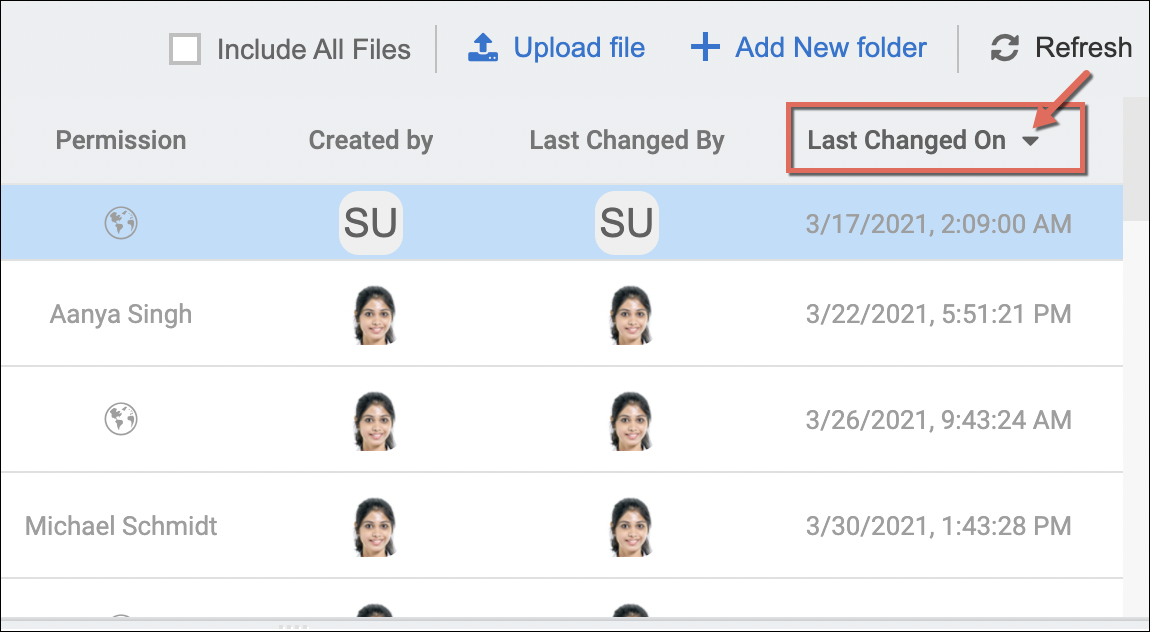Enable the Include All Files checkbox
This screenshot has width=1150, height=632.
(185, 49)
